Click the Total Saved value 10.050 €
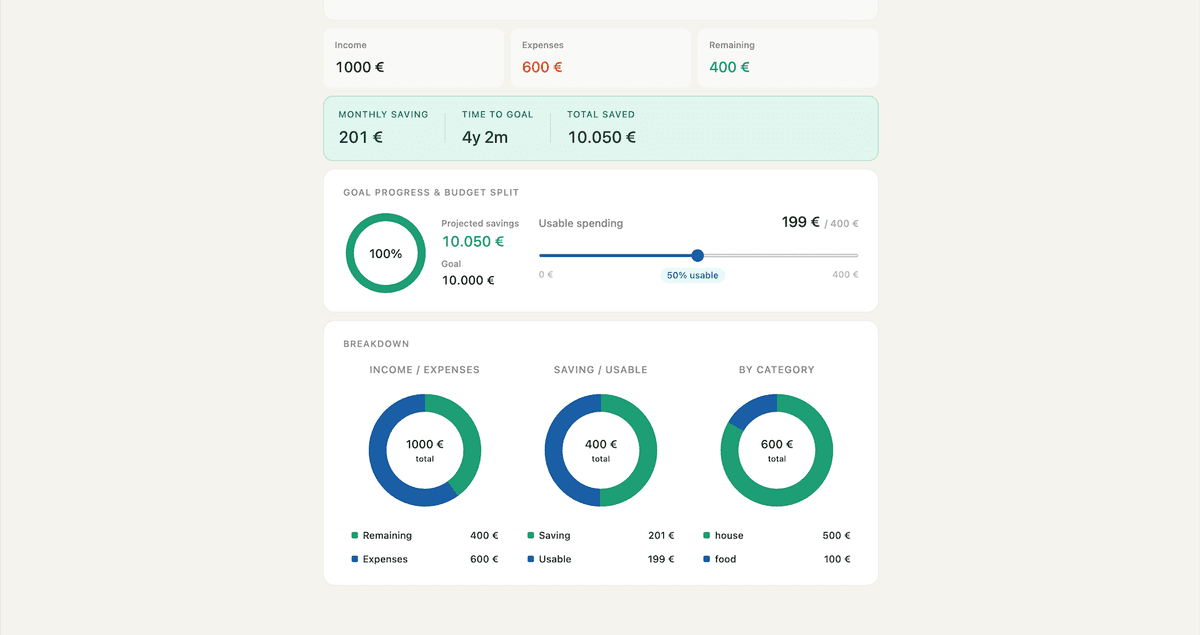Image resolution: width=1200 pixels, height=635 pixels. 602,137
